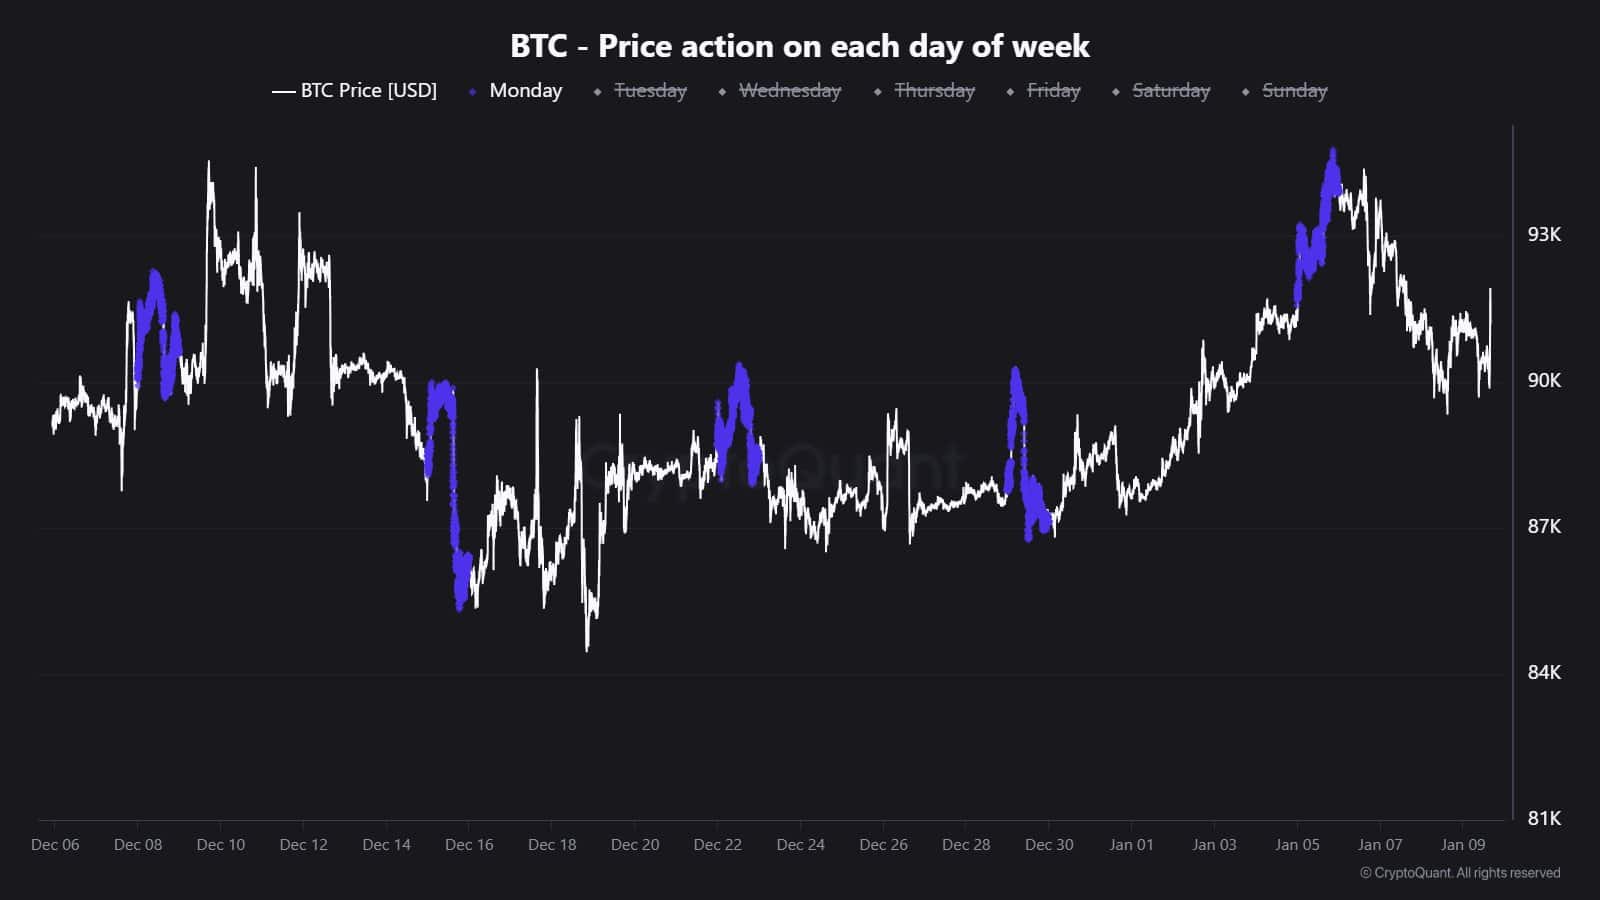Toggle the BTC Price [USD] legend entry
The width and height of the screenshot is (1600, 900).
click(x=368, y=91)
